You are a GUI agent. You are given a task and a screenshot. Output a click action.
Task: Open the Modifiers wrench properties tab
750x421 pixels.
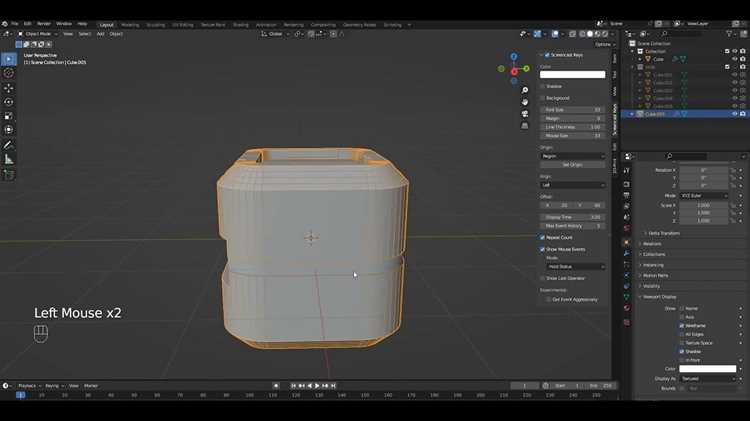pos(627,253)
